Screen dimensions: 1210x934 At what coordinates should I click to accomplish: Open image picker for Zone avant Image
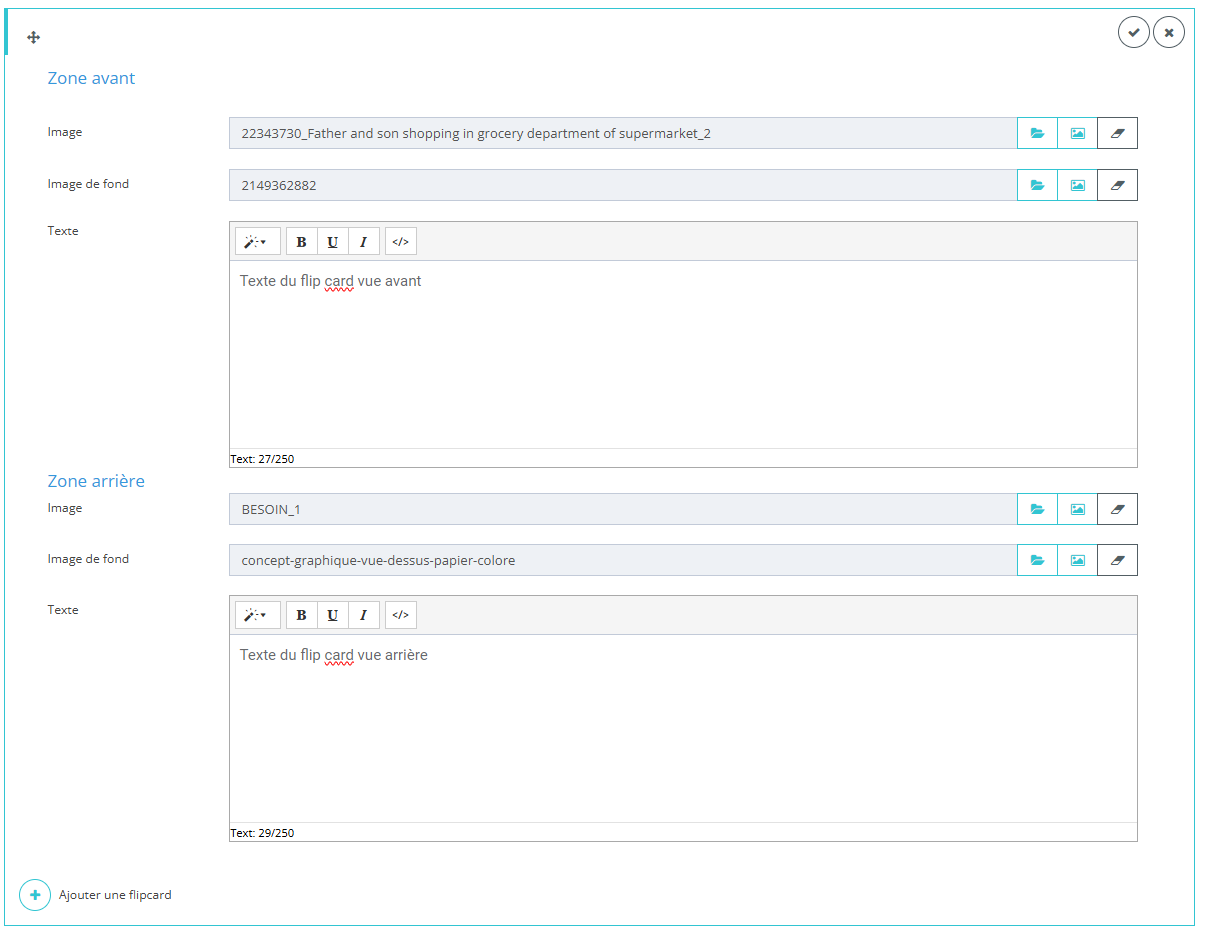(1077, 133)
